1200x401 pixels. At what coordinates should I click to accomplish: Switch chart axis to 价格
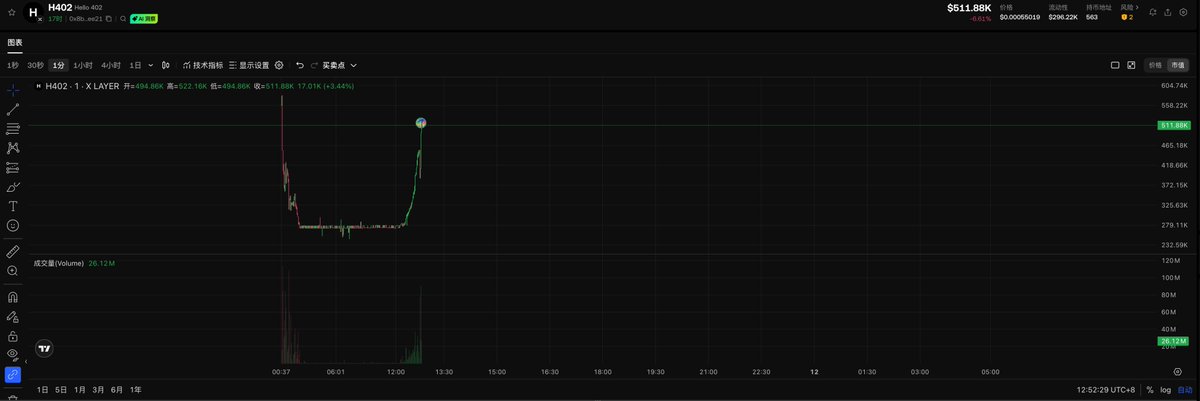click(1155, 65)
